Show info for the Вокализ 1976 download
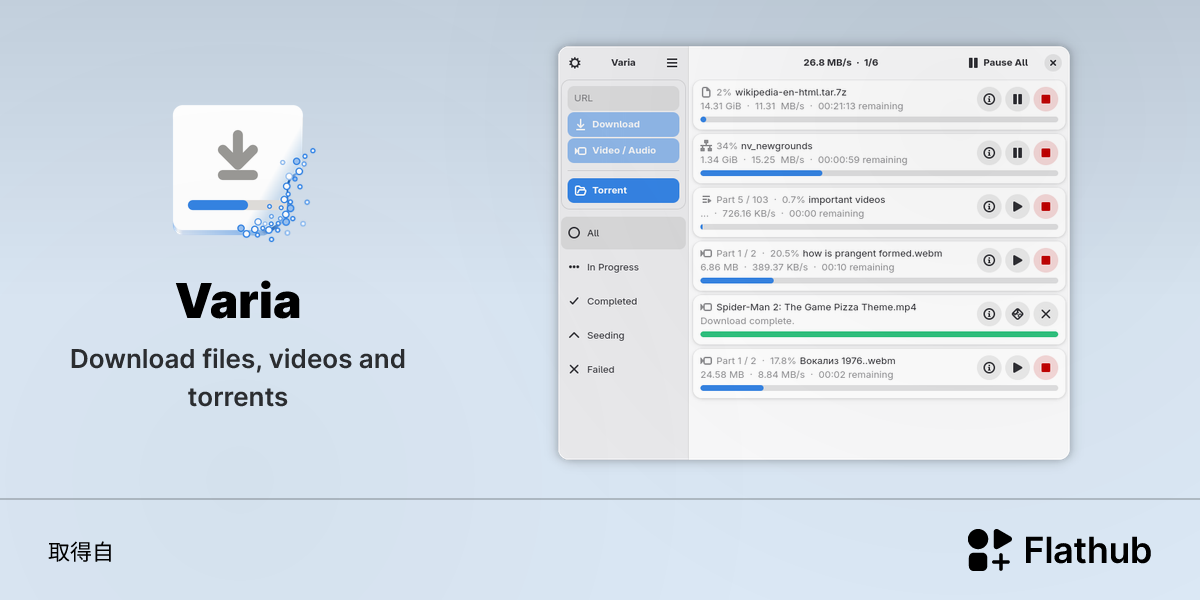 point(989,368)
